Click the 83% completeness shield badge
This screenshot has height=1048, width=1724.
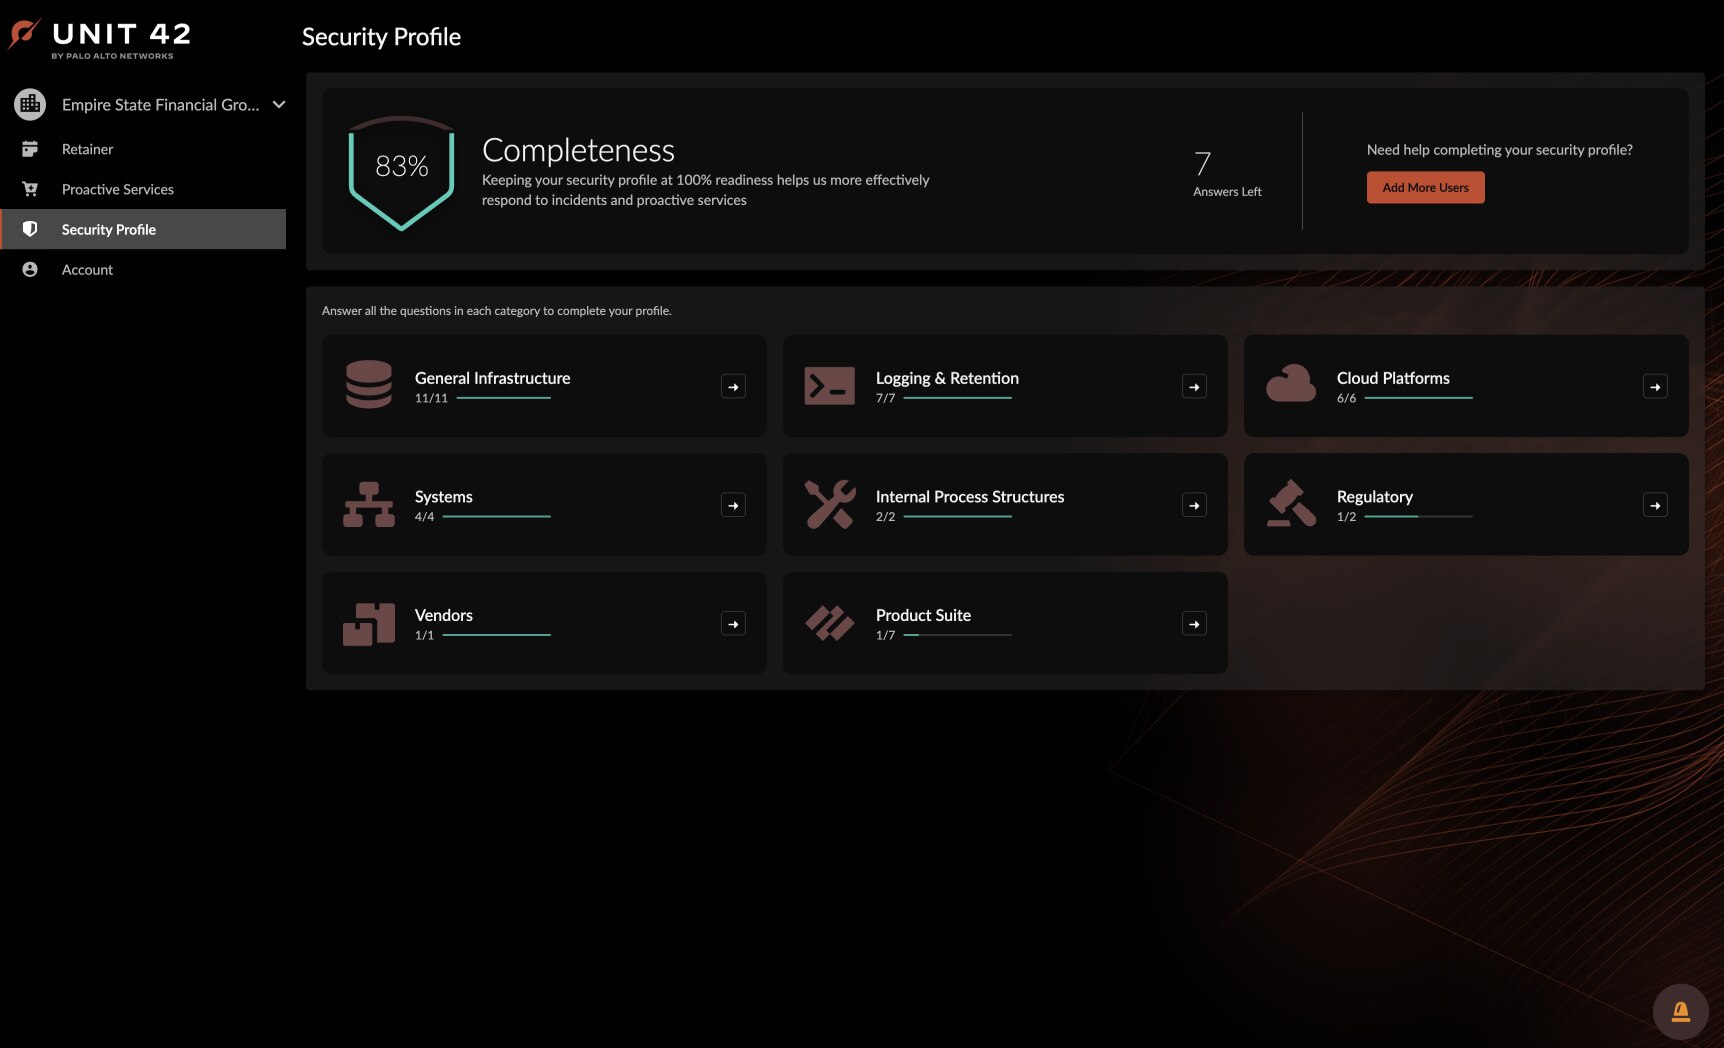(401, 170)
